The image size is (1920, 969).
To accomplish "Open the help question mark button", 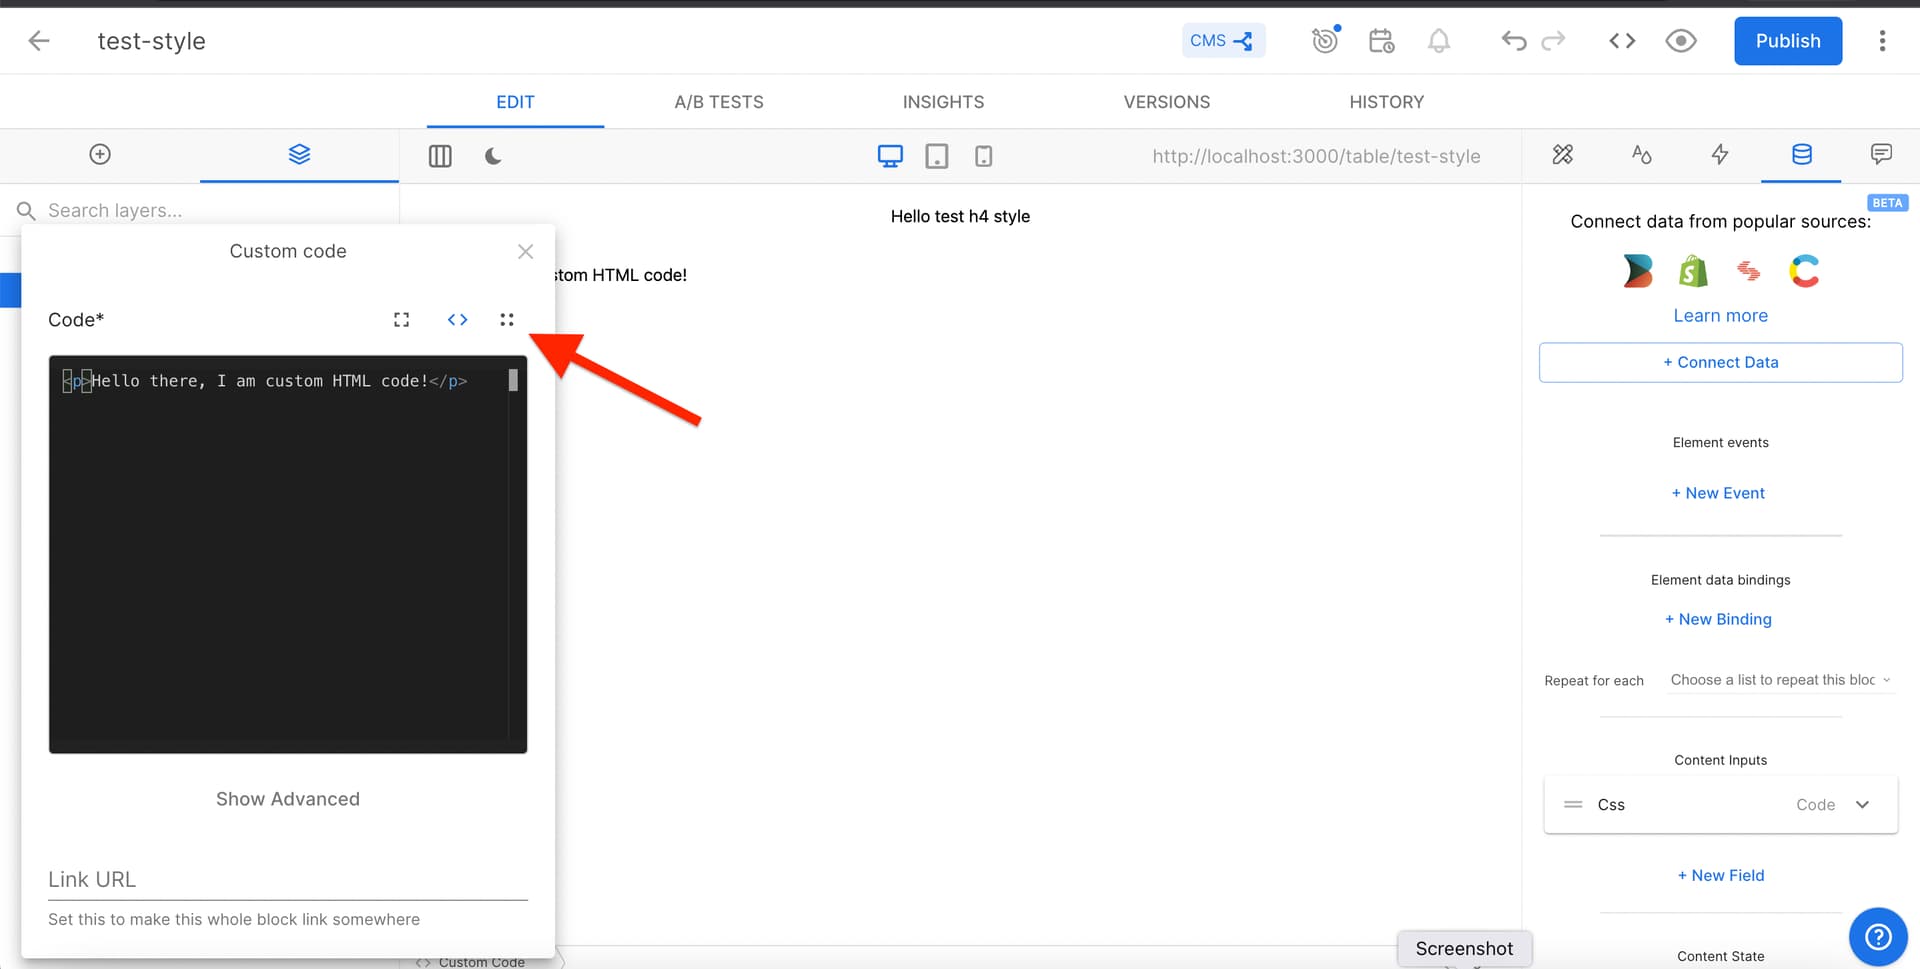I will pos(1878,937).
